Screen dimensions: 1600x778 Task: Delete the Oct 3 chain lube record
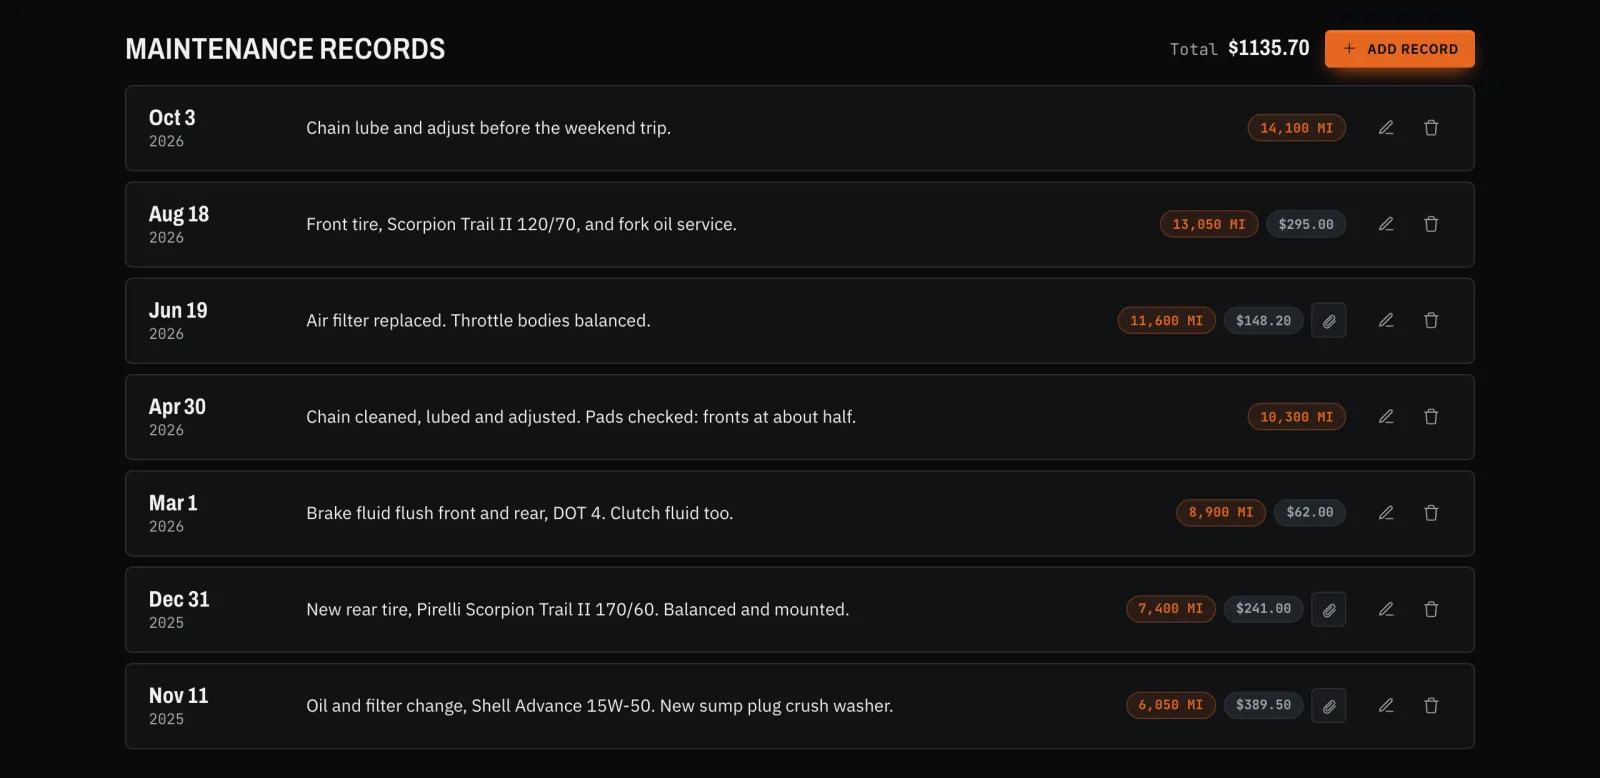(1431, 128)
